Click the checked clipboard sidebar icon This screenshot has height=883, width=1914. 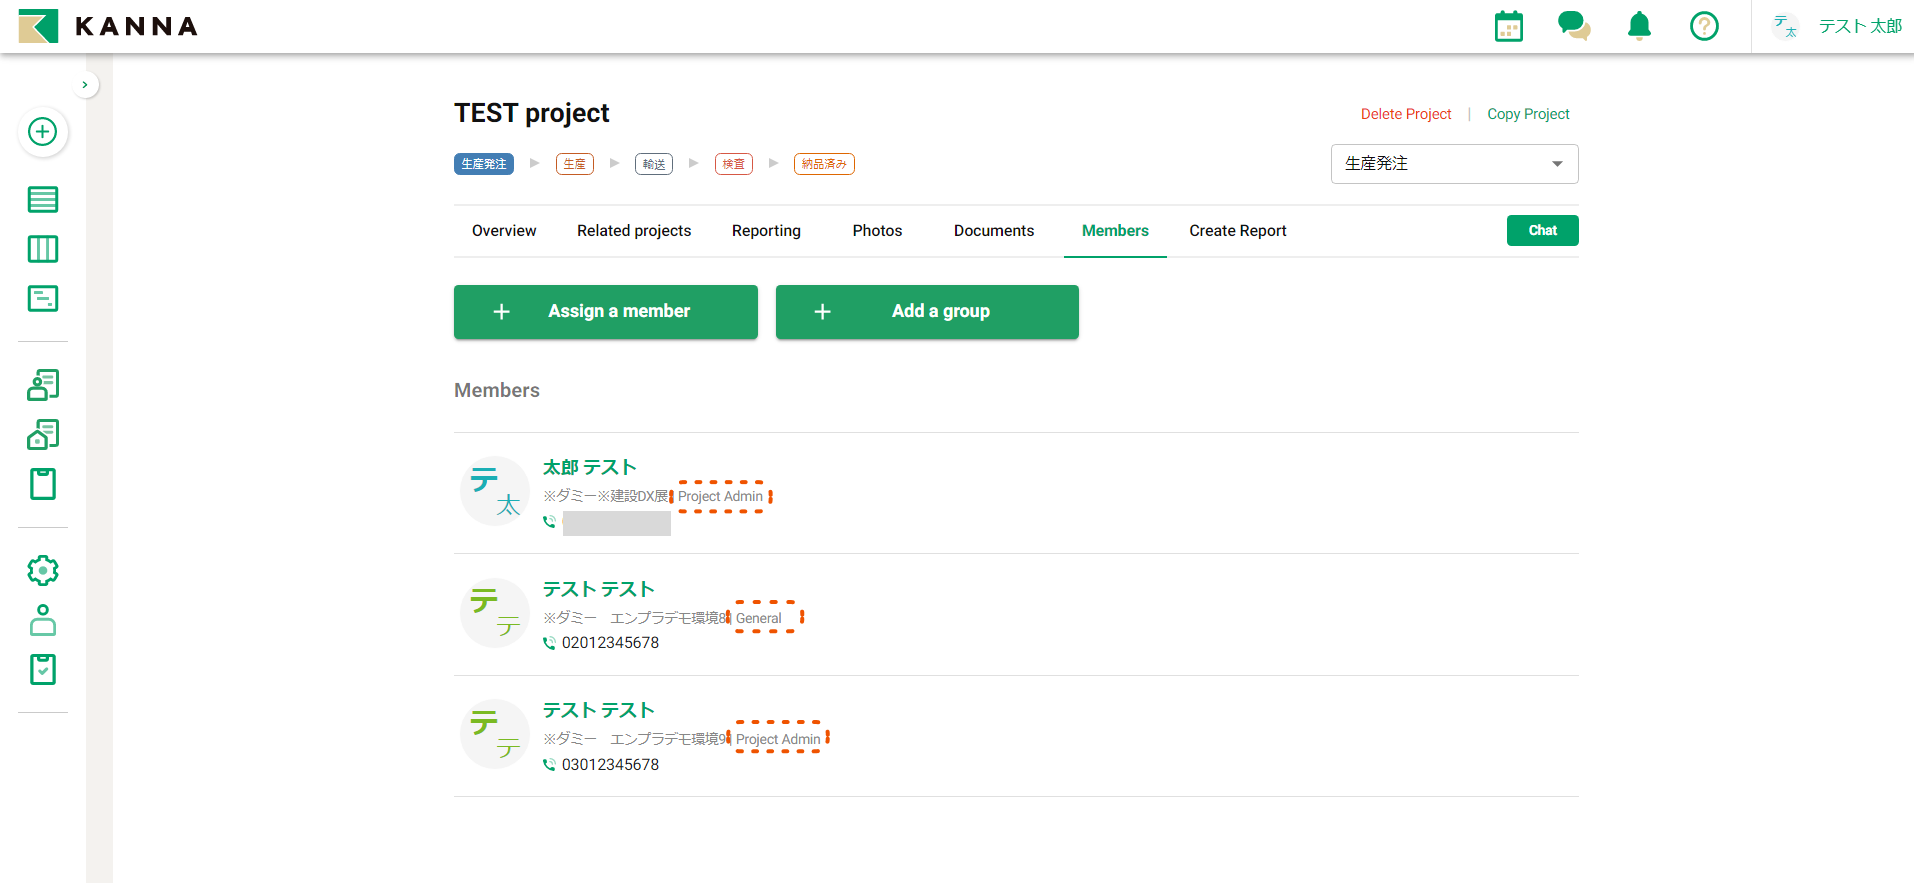[x=43, y=669]
